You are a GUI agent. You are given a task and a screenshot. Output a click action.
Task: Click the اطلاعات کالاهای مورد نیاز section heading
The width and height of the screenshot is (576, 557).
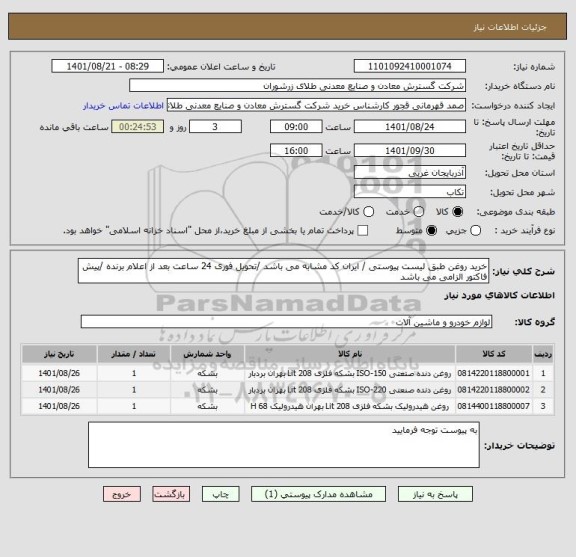point(500,296)
